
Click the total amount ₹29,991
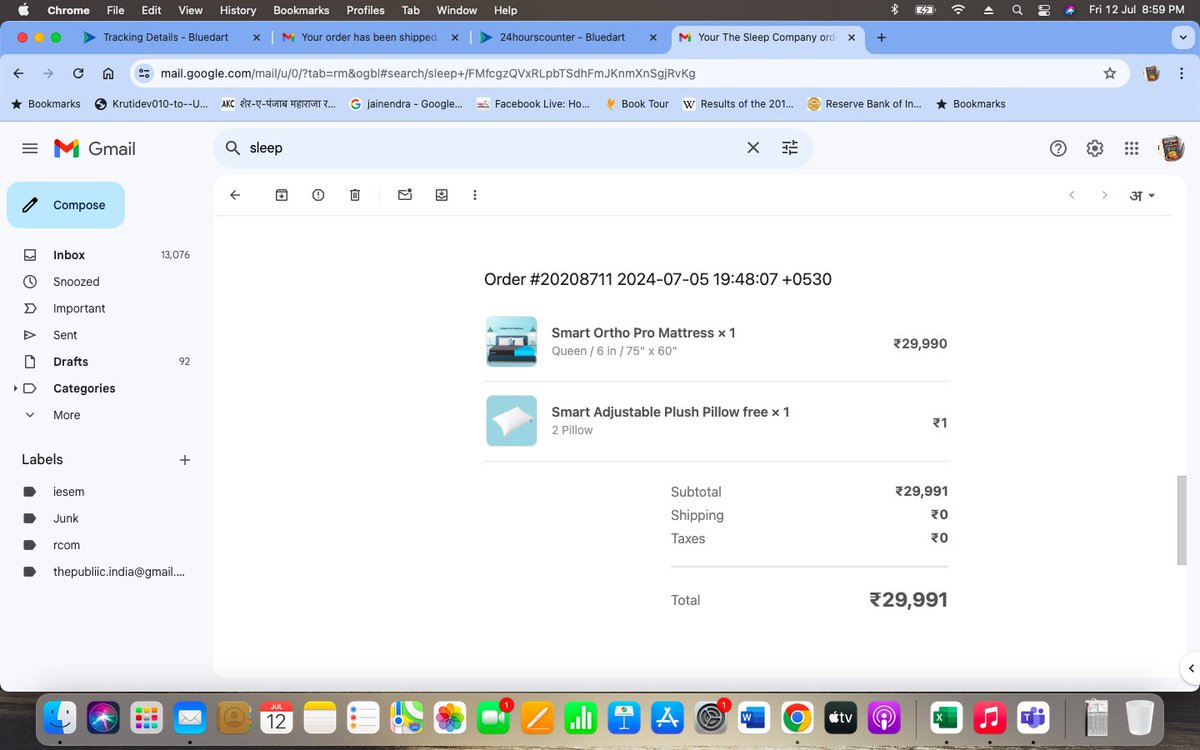[x=908, y=600]
